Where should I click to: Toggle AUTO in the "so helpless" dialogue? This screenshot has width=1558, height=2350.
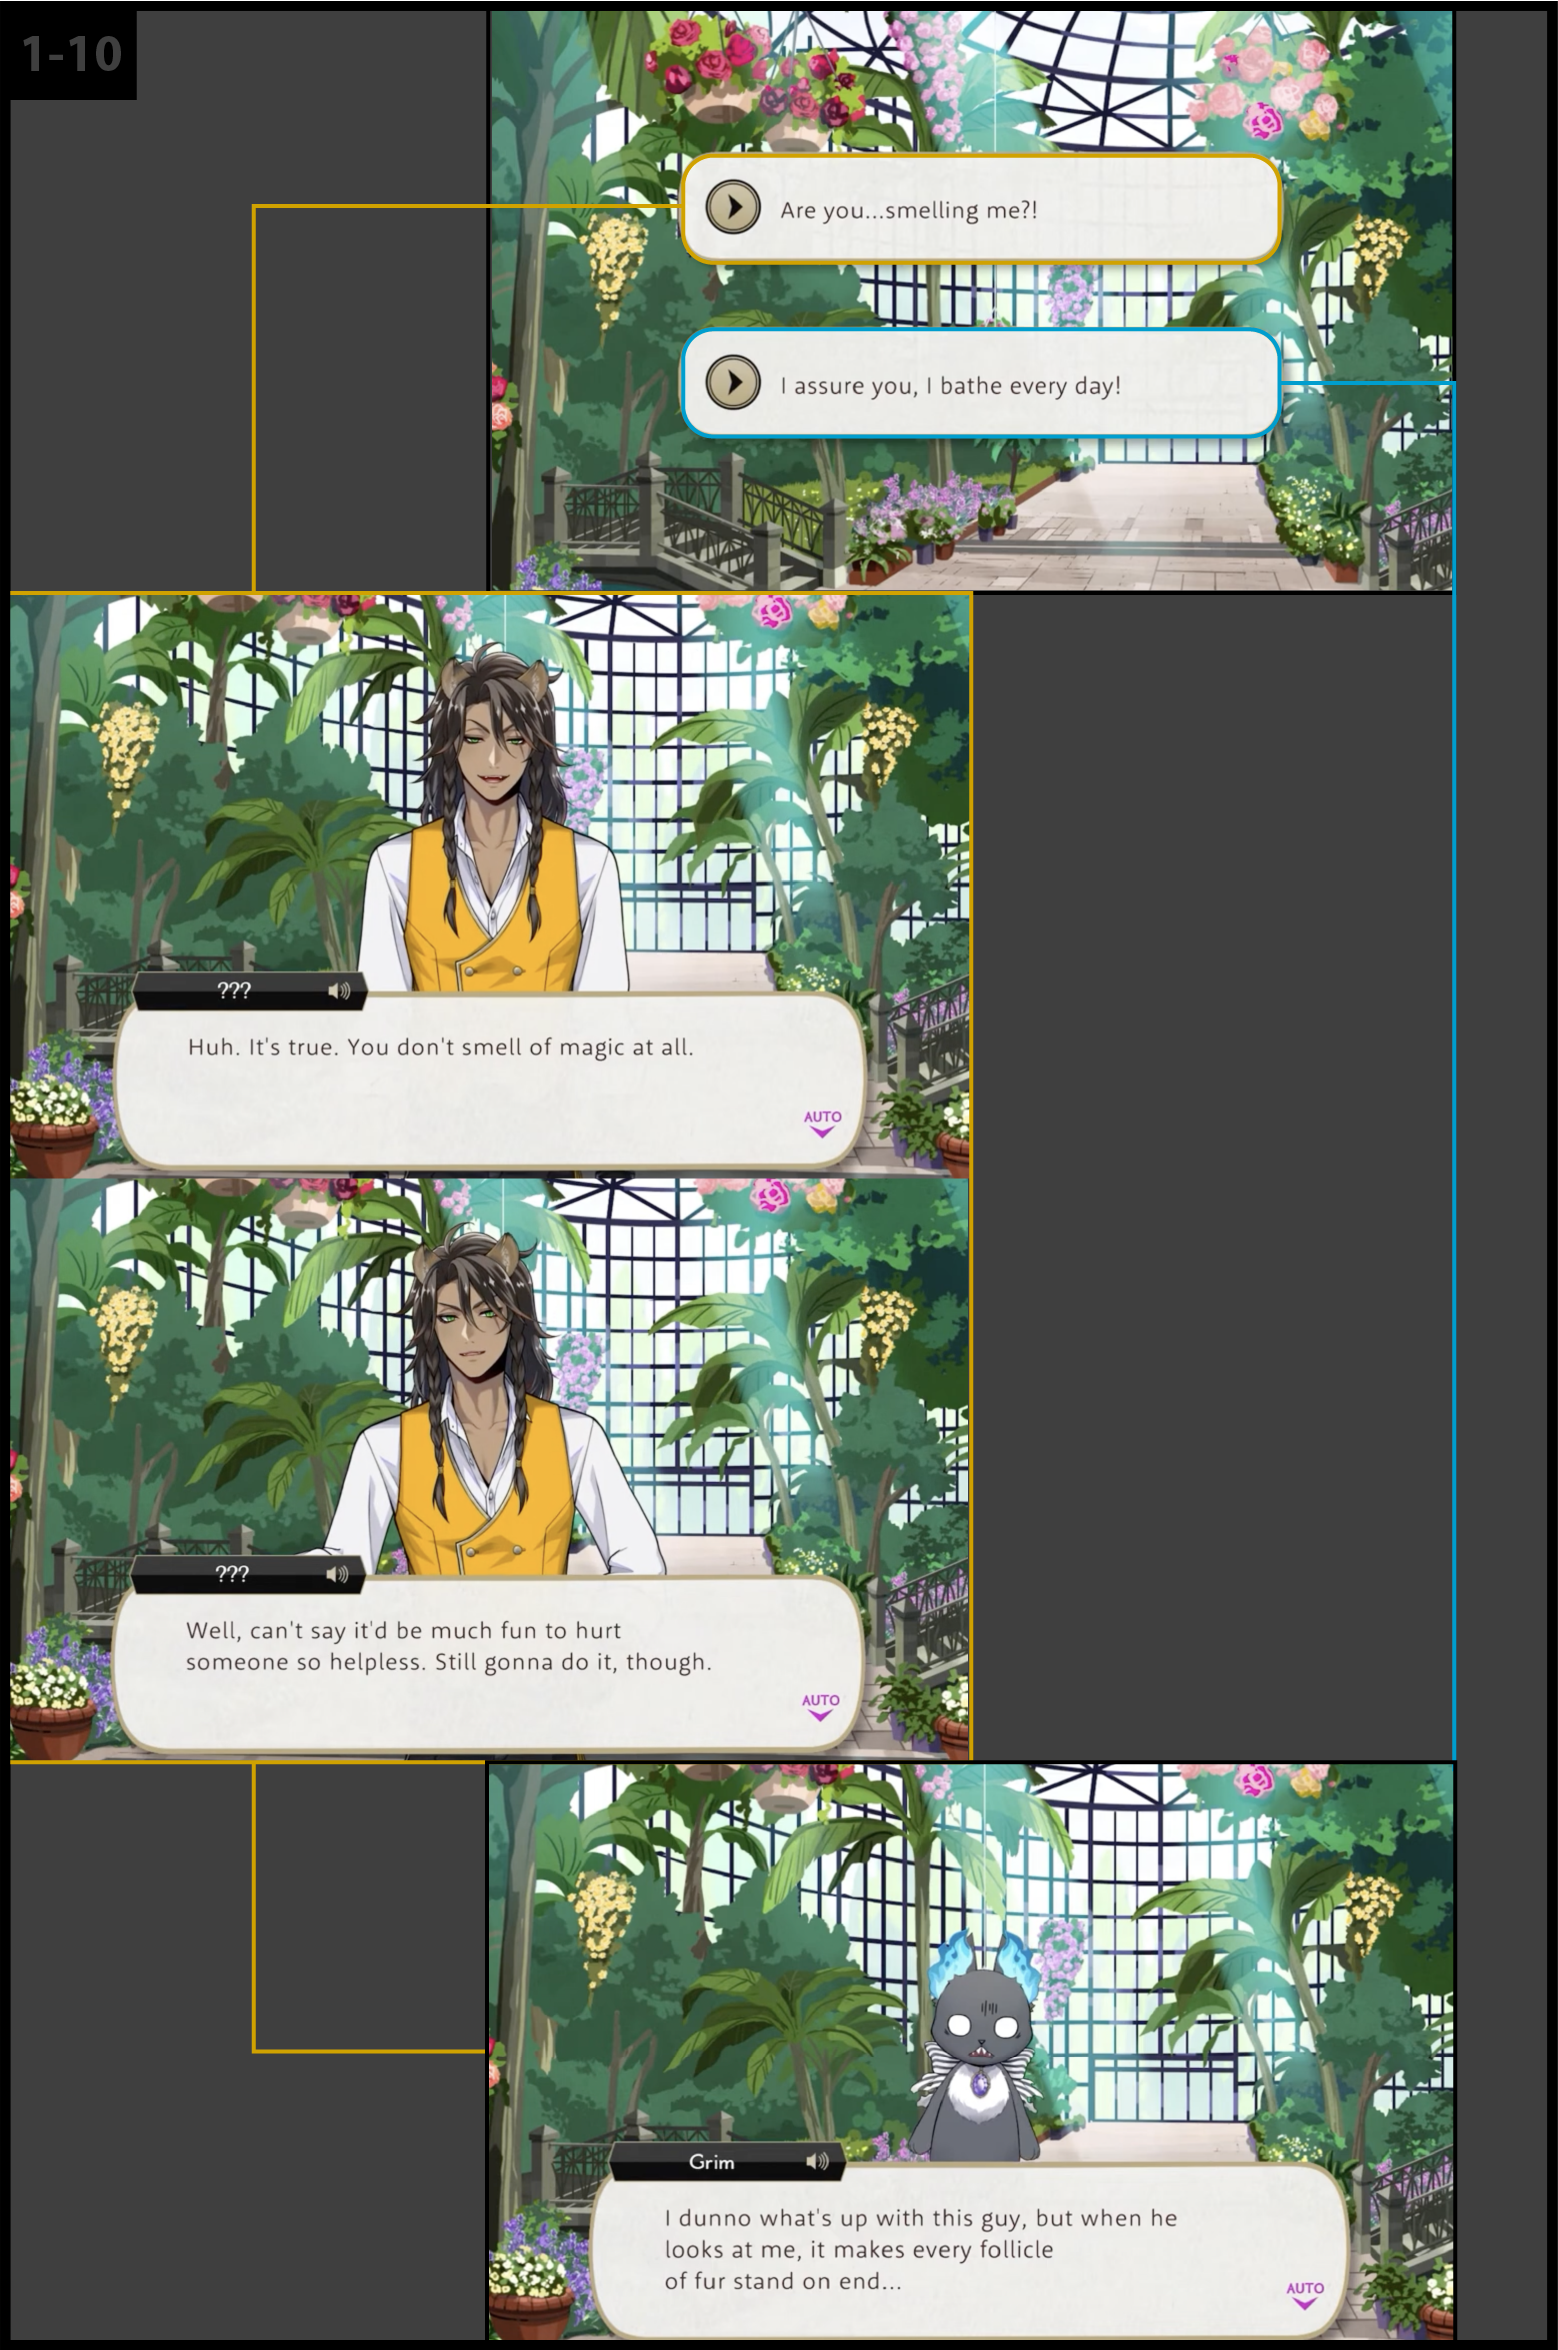(820, 1706)
